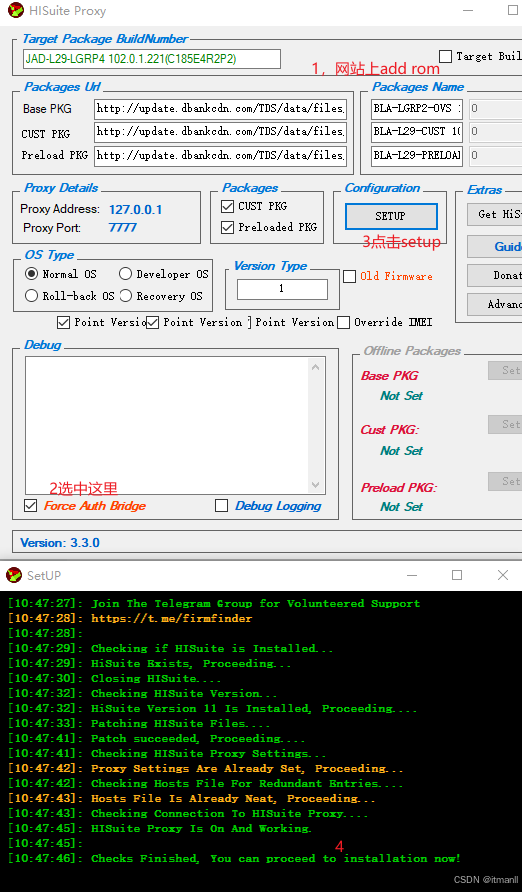The width and height of the screenshot is (522, 892).
Task: Click 'Checking Hosts File For Redundant Entries' line
Action: click(x=247, y=783)
